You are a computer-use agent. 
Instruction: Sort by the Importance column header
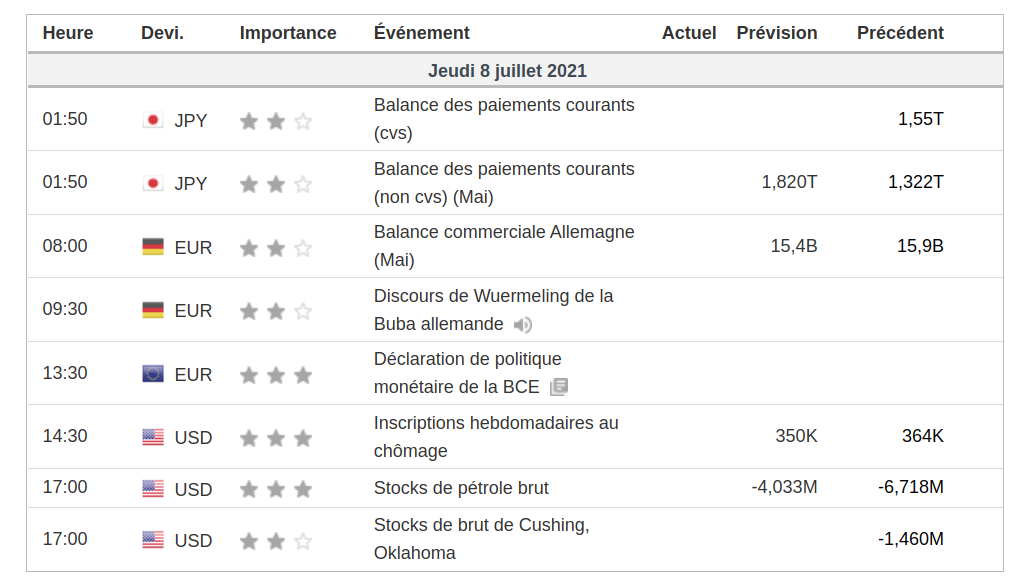point(288,33)
